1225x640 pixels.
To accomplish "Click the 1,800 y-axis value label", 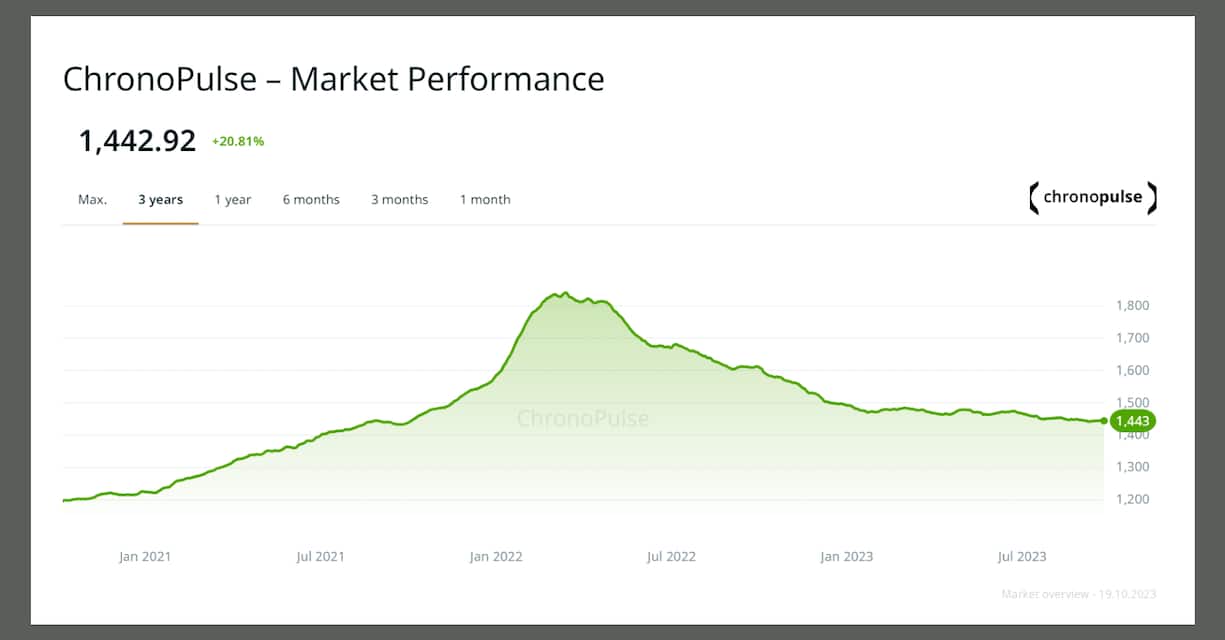I will (1132, 306).
